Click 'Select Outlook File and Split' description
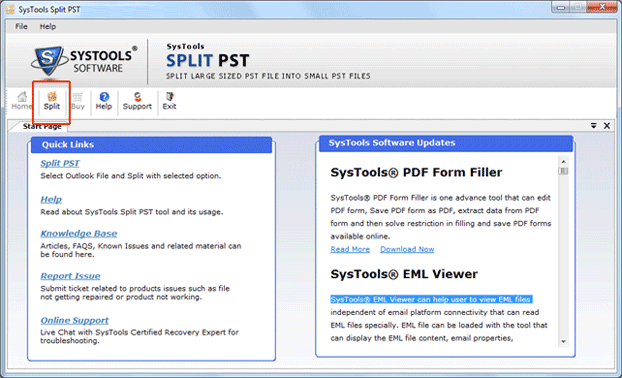The image size is (622, 378). pyautogui.click(x=131, y=176)
